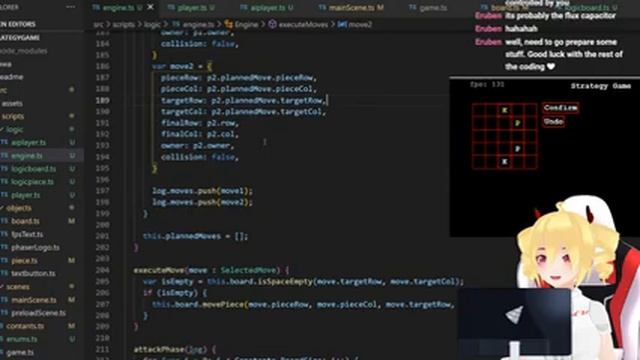
Task: Close the engine.ts editor tab
Action: tap(151, 7)
